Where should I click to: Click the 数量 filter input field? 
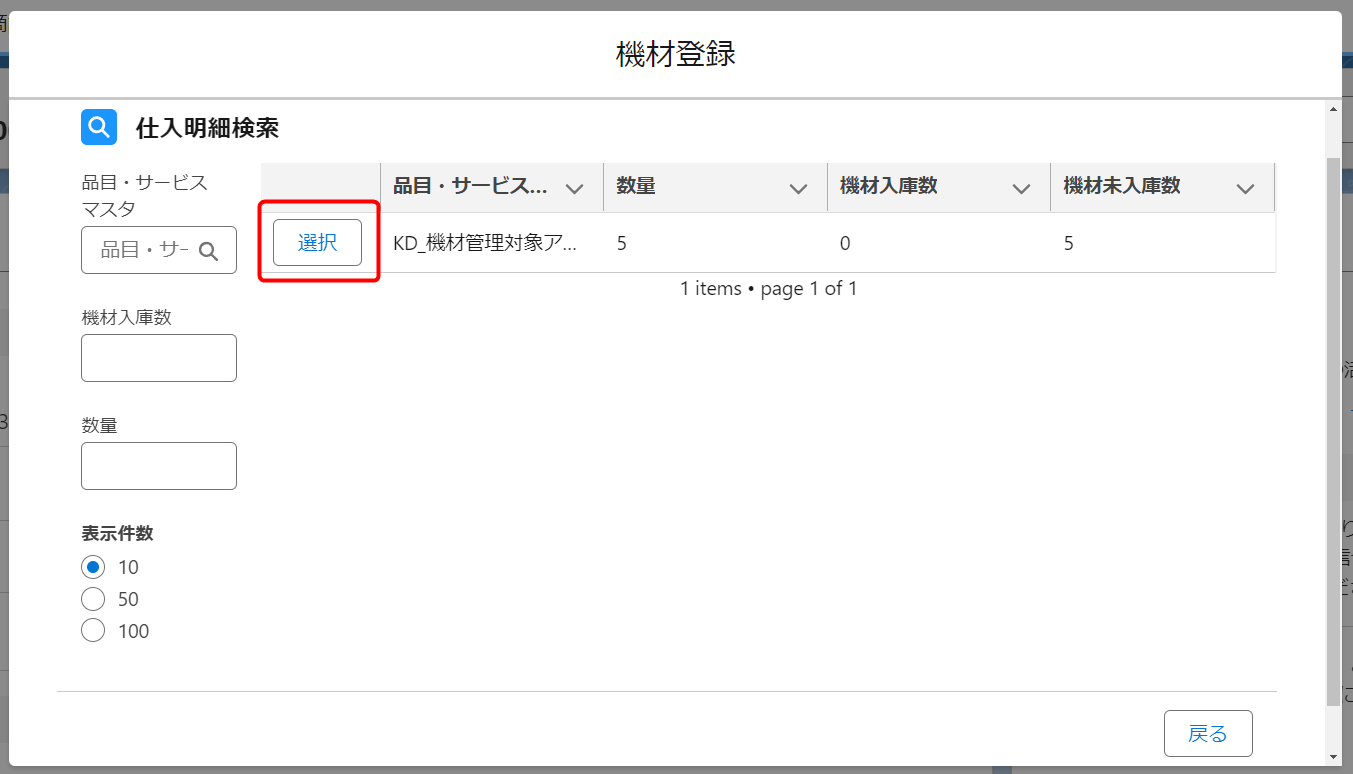158,466
